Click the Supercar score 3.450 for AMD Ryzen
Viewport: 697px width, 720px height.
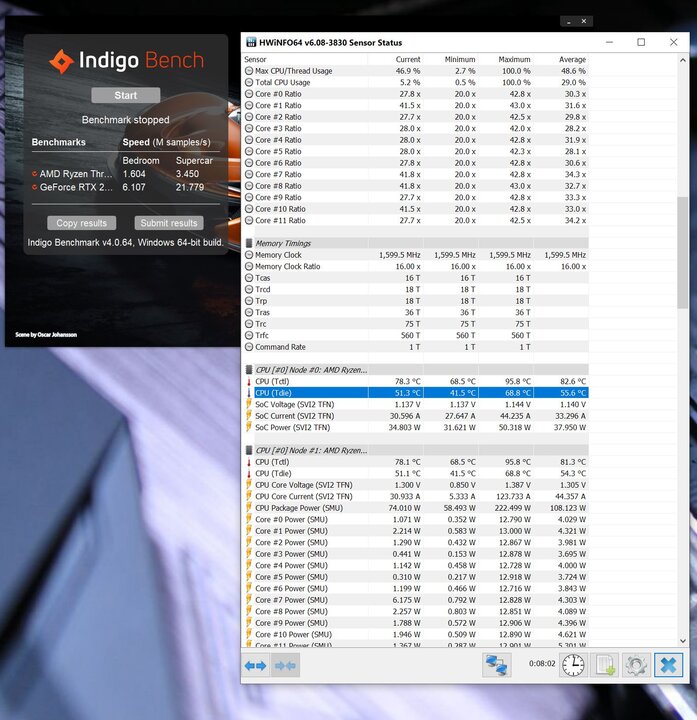click(x=187, y=174)
